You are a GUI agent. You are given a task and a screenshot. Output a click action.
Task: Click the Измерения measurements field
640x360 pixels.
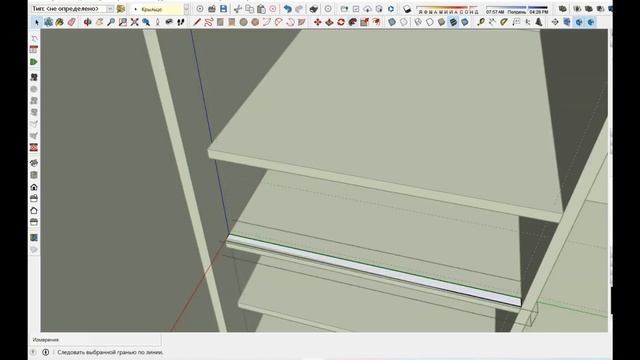[x=96, y=340]
